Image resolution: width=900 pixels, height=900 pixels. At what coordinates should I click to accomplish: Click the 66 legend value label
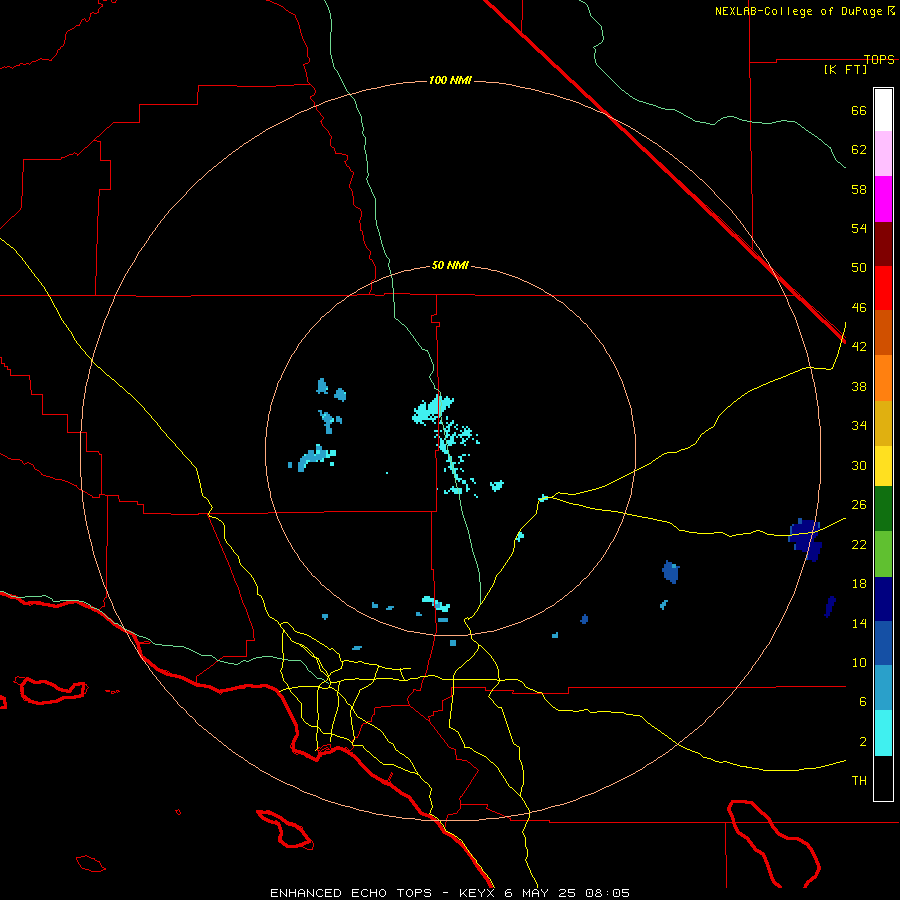pyautogui.click(x=859, y=110)
